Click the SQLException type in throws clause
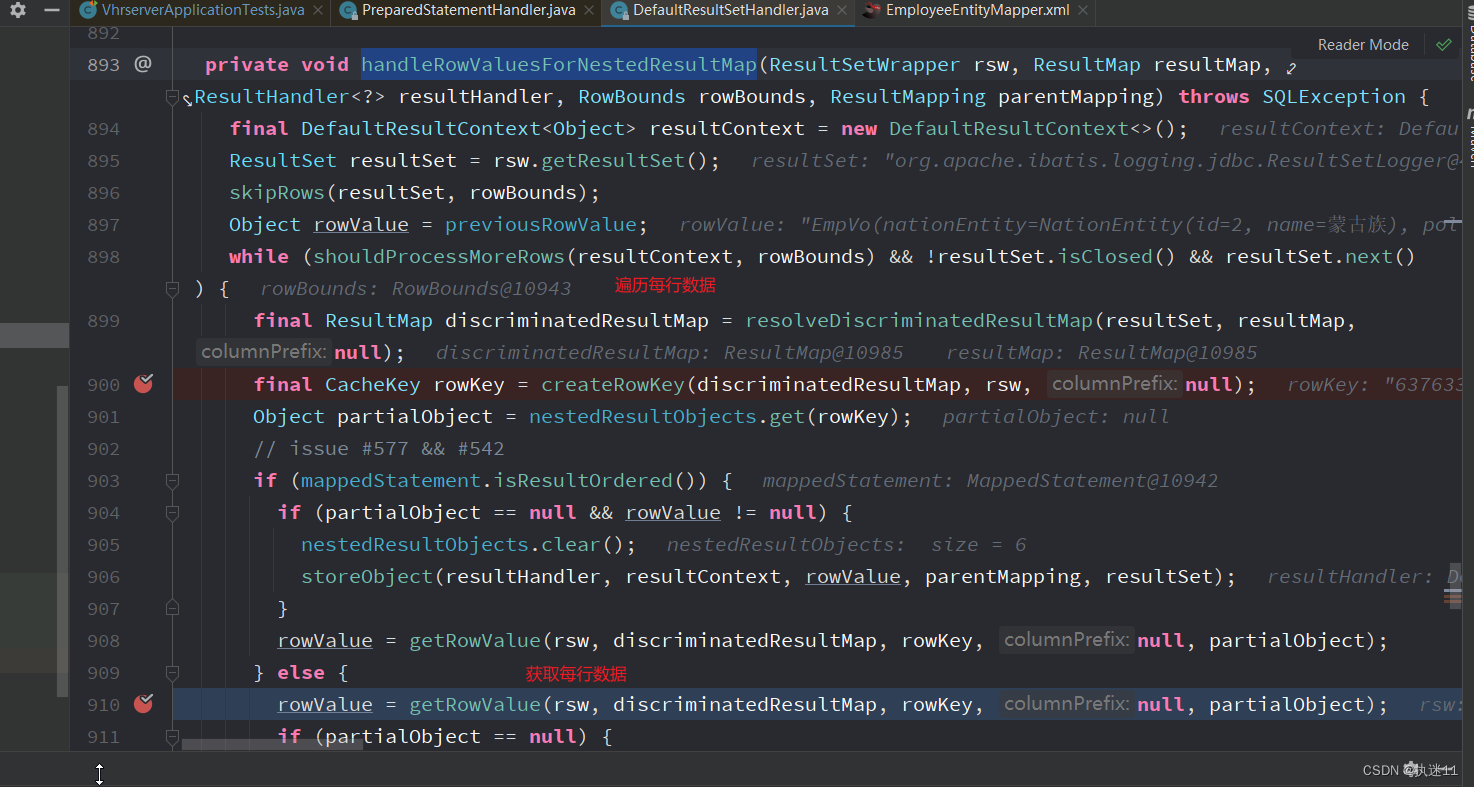Viewport: 1474px width, 787px height. coord(1334,97)
